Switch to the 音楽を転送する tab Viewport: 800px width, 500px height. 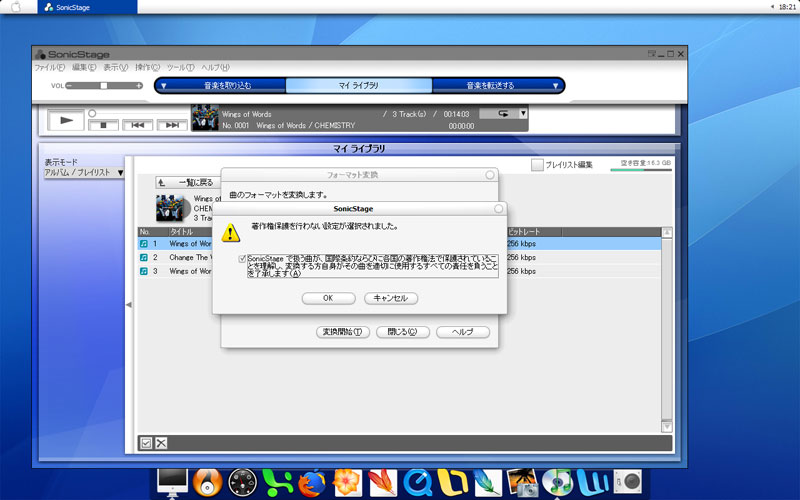click(490, 86)
